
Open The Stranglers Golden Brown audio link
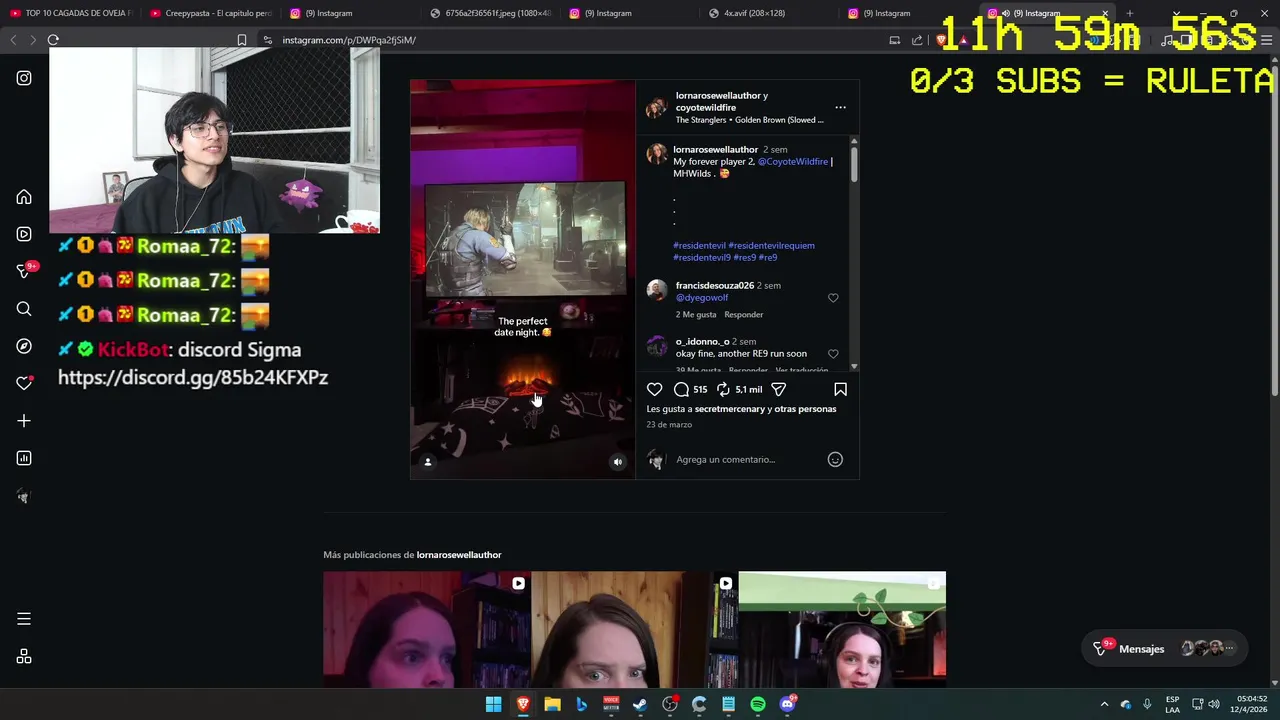coord(750,120)
